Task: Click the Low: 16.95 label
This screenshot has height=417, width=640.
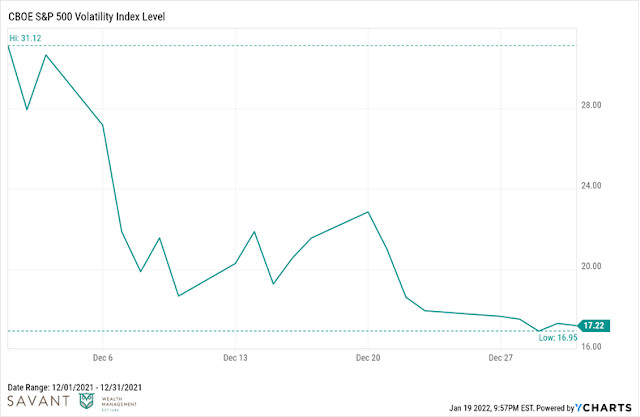Action: click(x=558, y=337)
